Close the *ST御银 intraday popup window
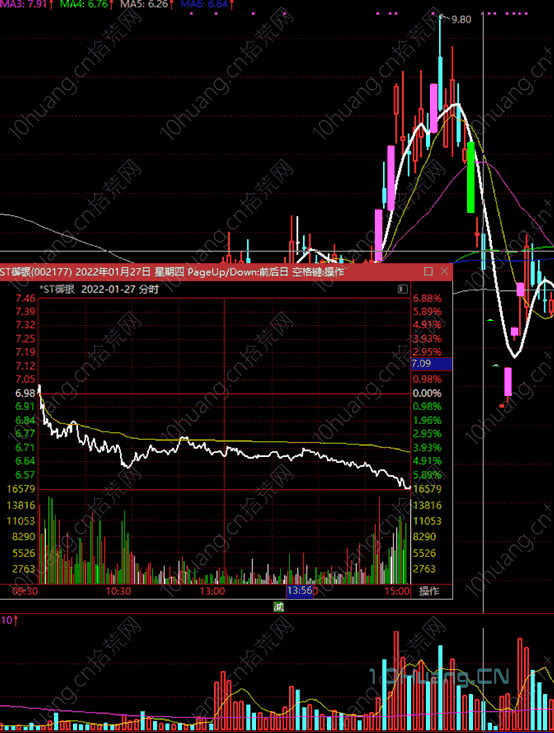The width and height of the screenshot is (554, 733). 444,271
